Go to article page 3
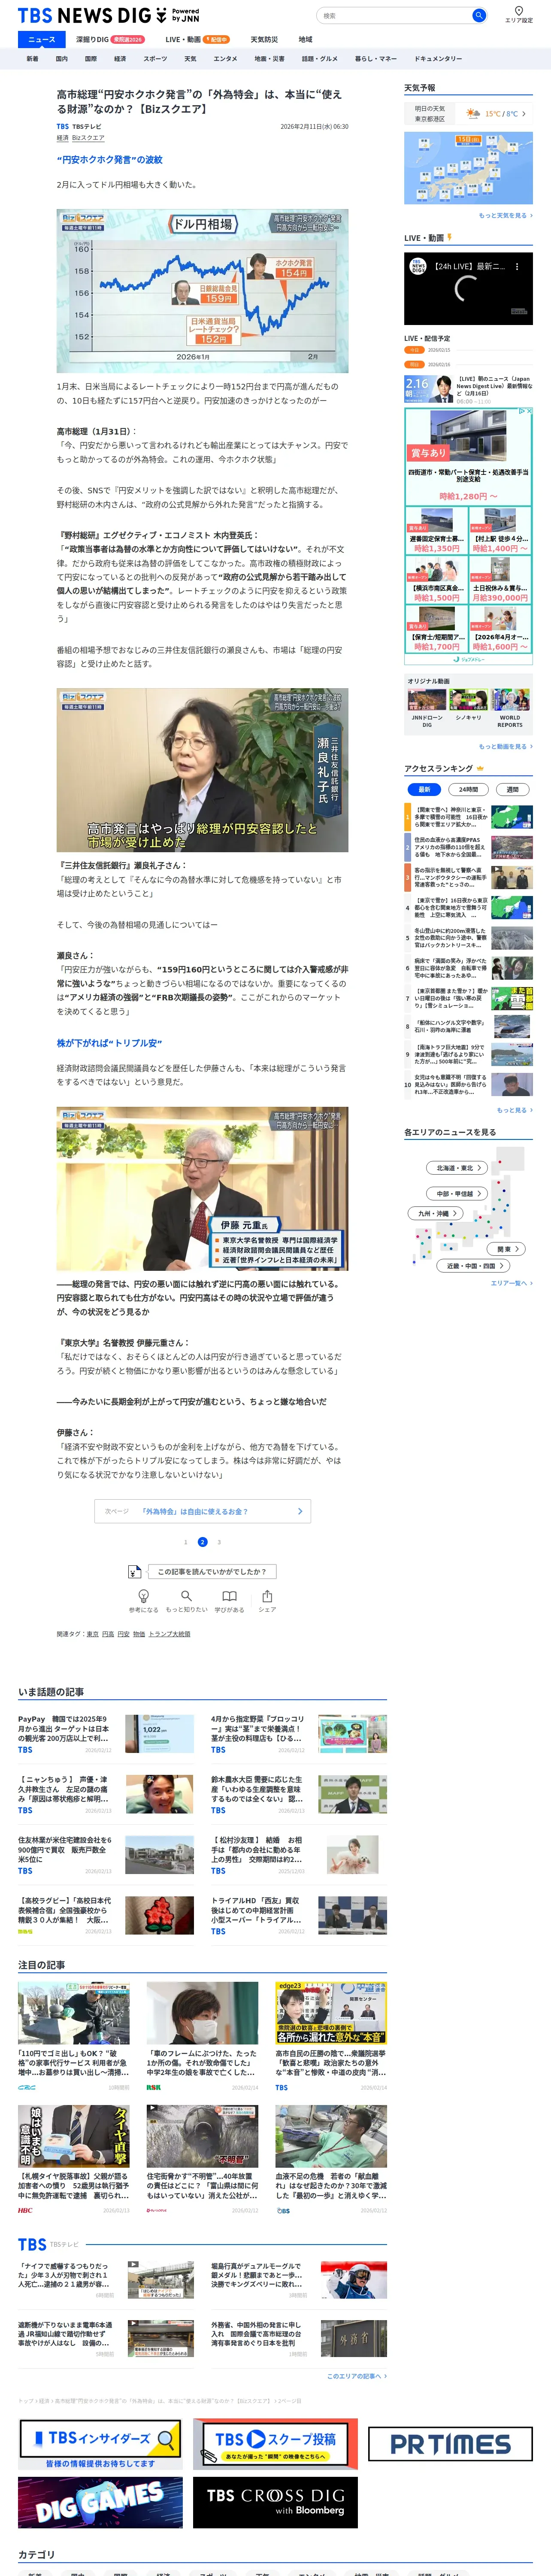This screenshot has width=551, height=2576. coord(219,1542)
